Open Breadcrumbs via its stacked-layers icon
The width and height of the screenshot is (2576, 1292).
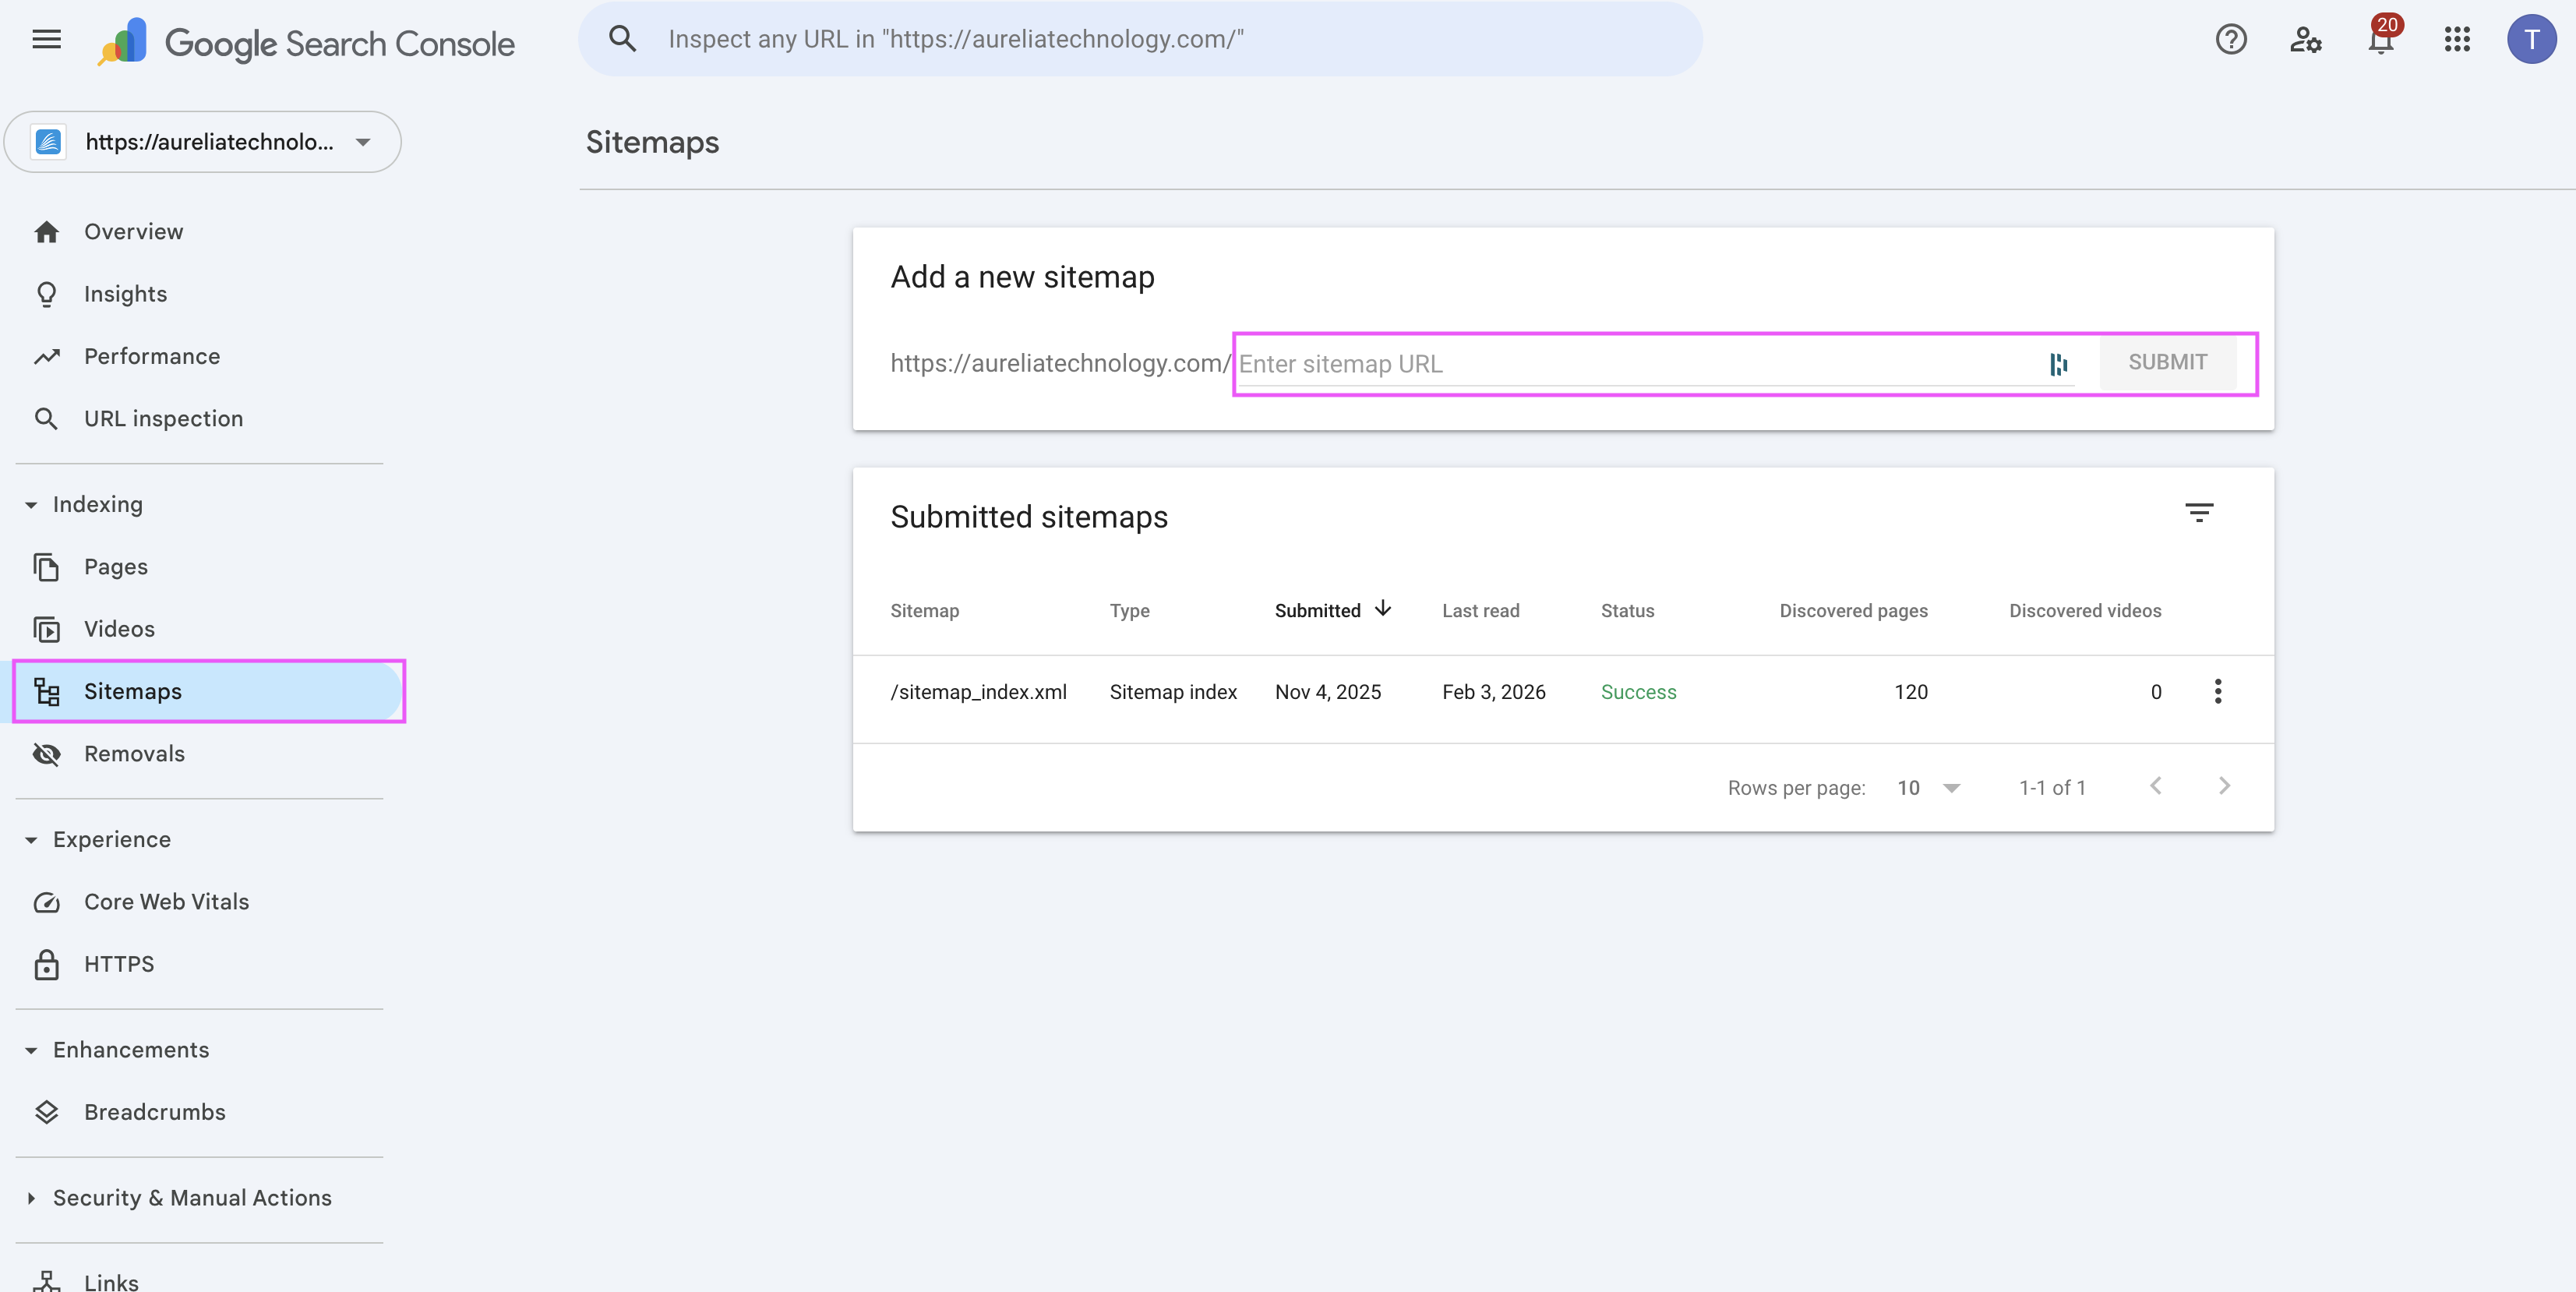click(x=47, y=1112)
